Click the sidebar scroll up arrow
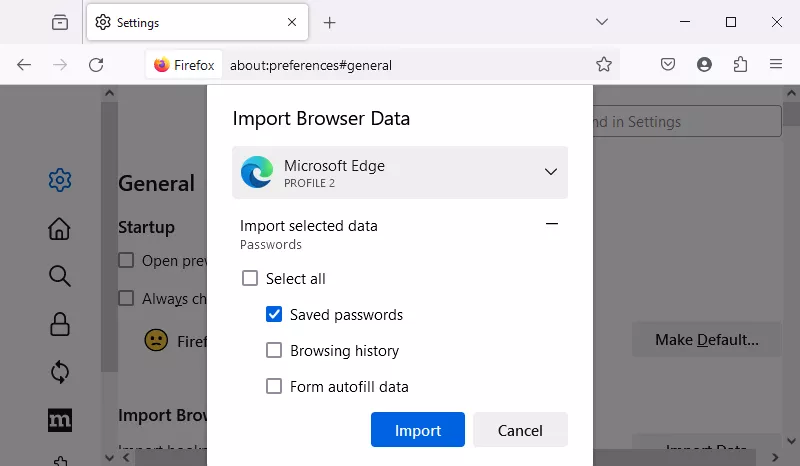 (109, 93)
